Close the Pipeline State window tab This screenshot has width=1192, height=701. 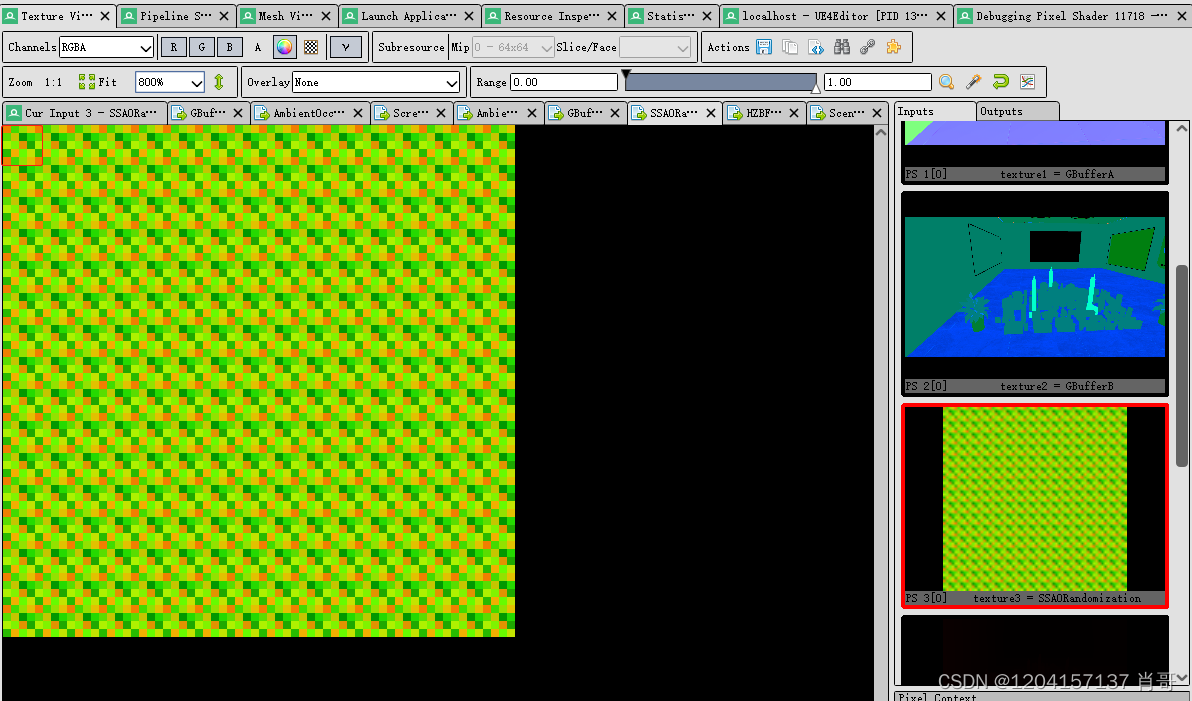[x=224, y=16]
